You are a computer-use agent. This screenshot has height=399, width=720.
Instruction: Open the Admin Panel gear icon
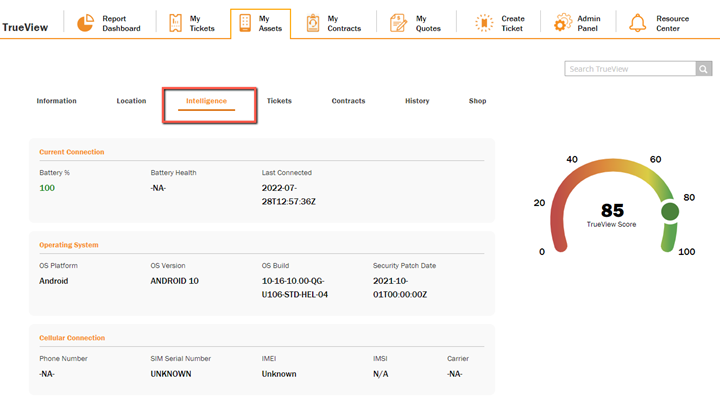562,23
